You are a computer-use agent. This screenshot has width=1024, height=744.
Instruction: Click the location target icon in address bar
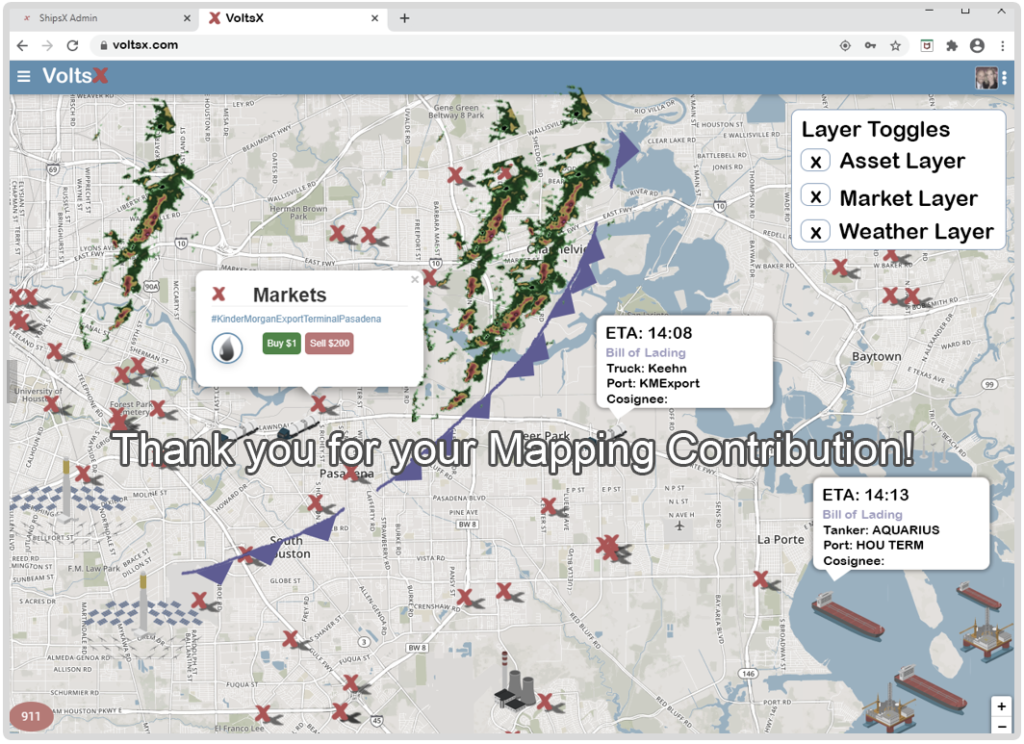pos(845,45)
